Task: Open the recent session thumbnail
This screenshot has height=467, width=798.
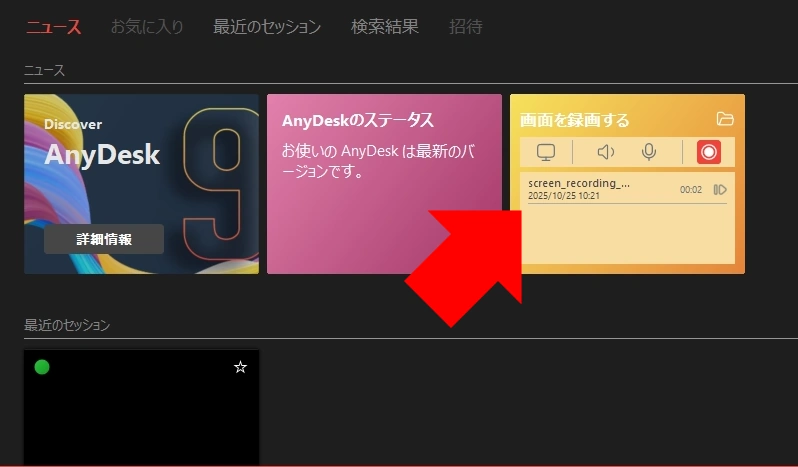Action: pos(141,407)
